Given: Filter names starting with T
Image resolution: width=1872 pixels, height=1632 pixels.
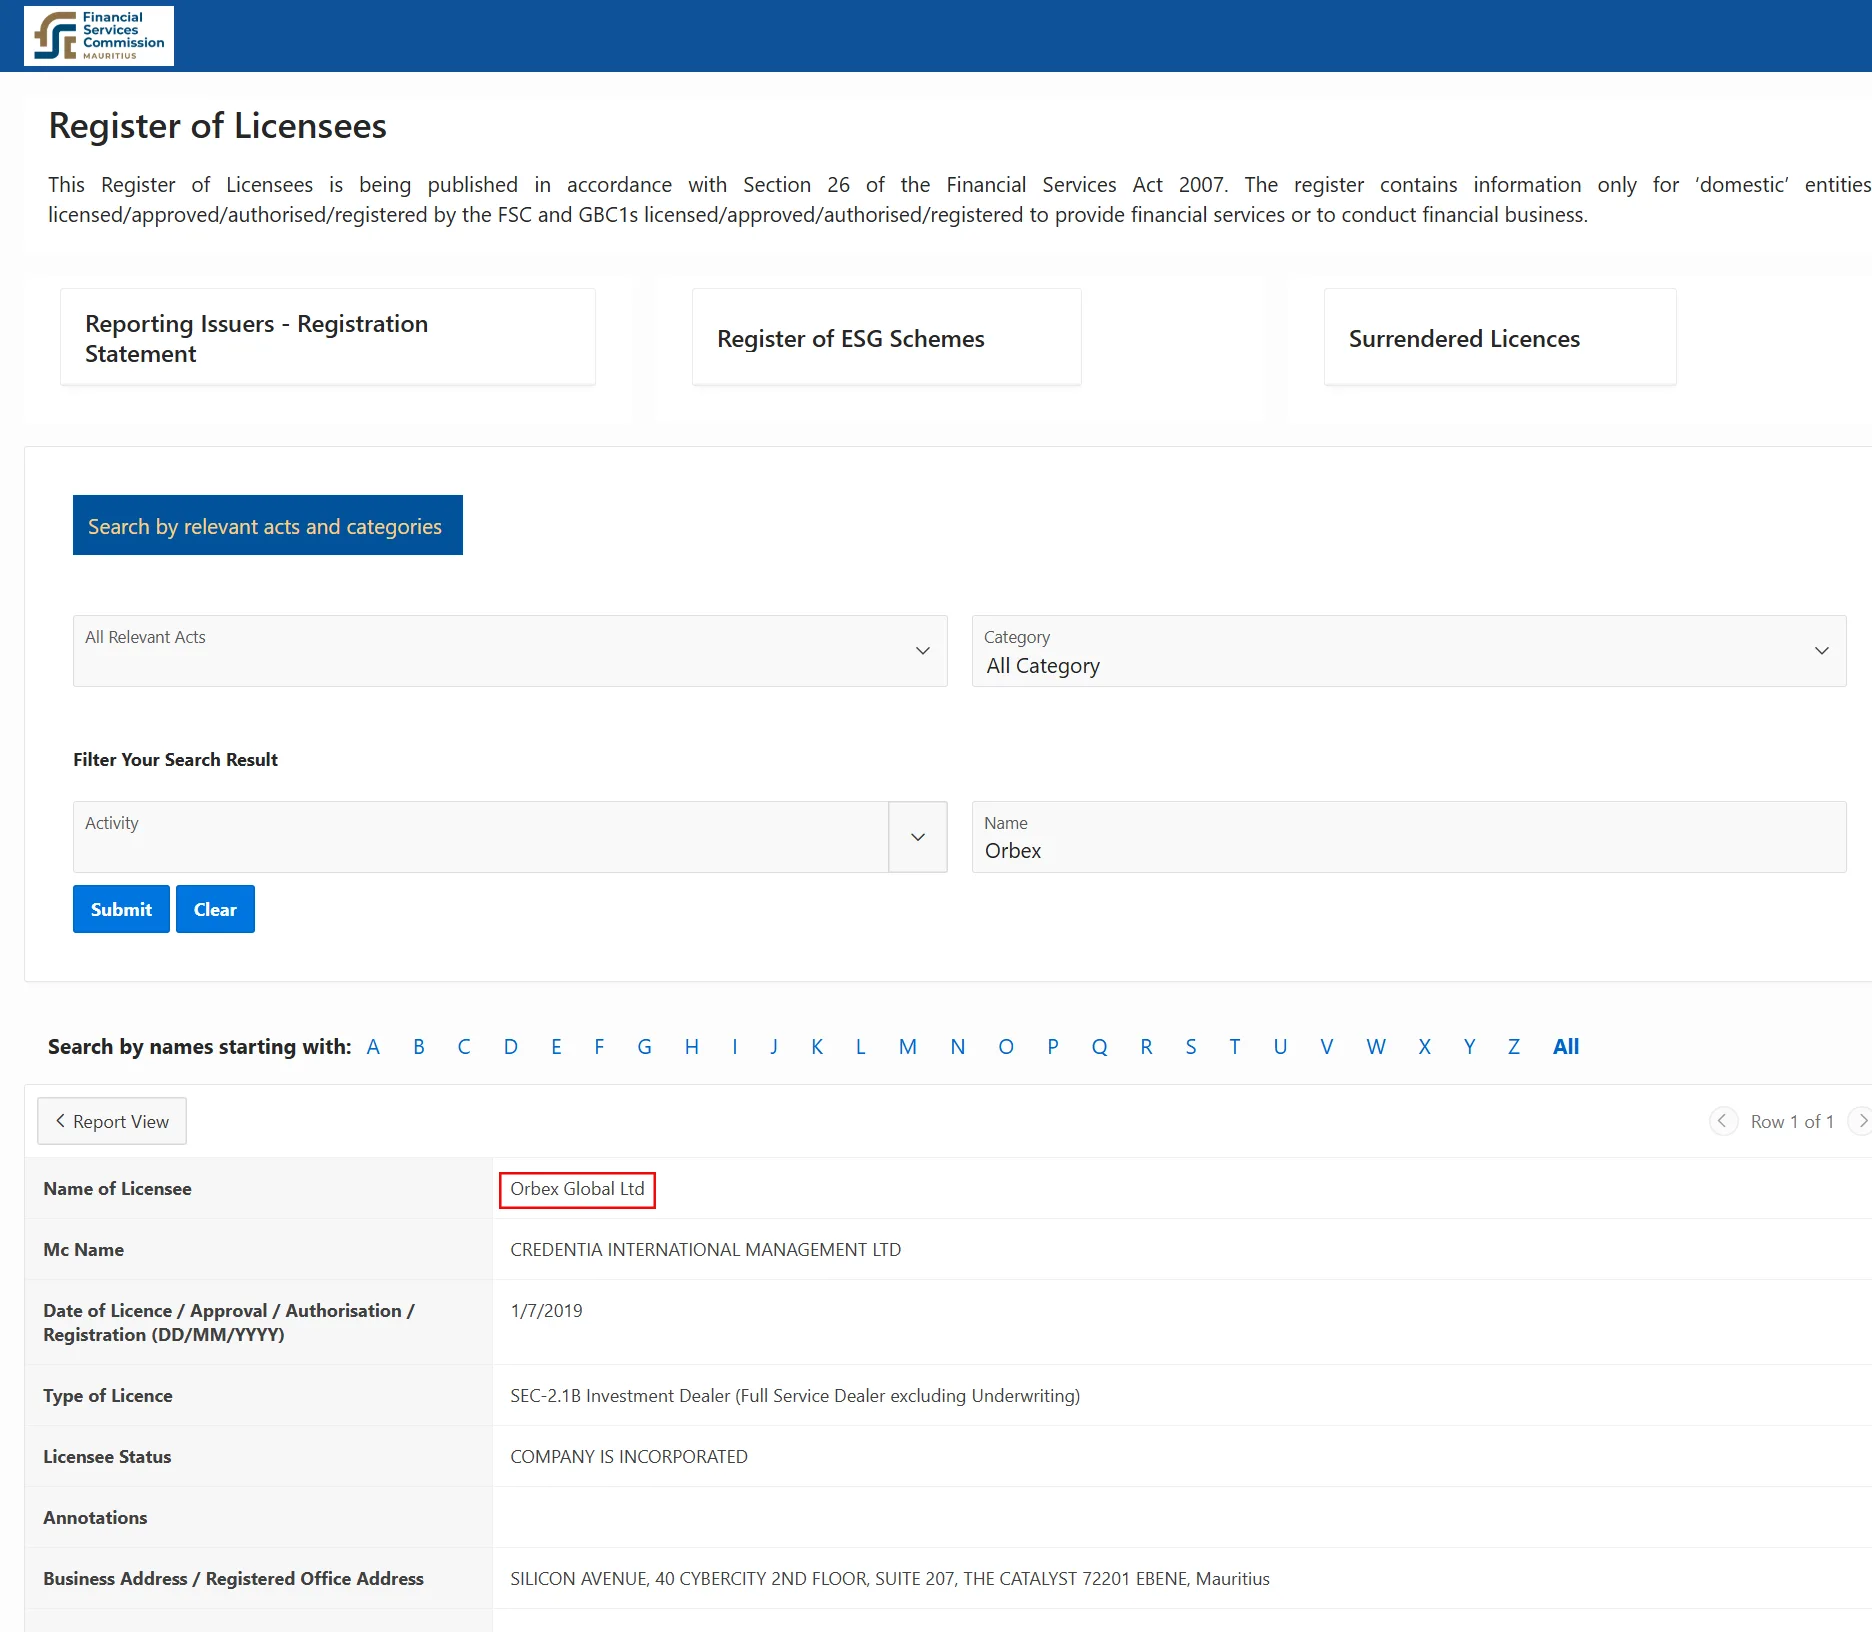Looking at the screenshot, I should [x=1235, y=1047].
